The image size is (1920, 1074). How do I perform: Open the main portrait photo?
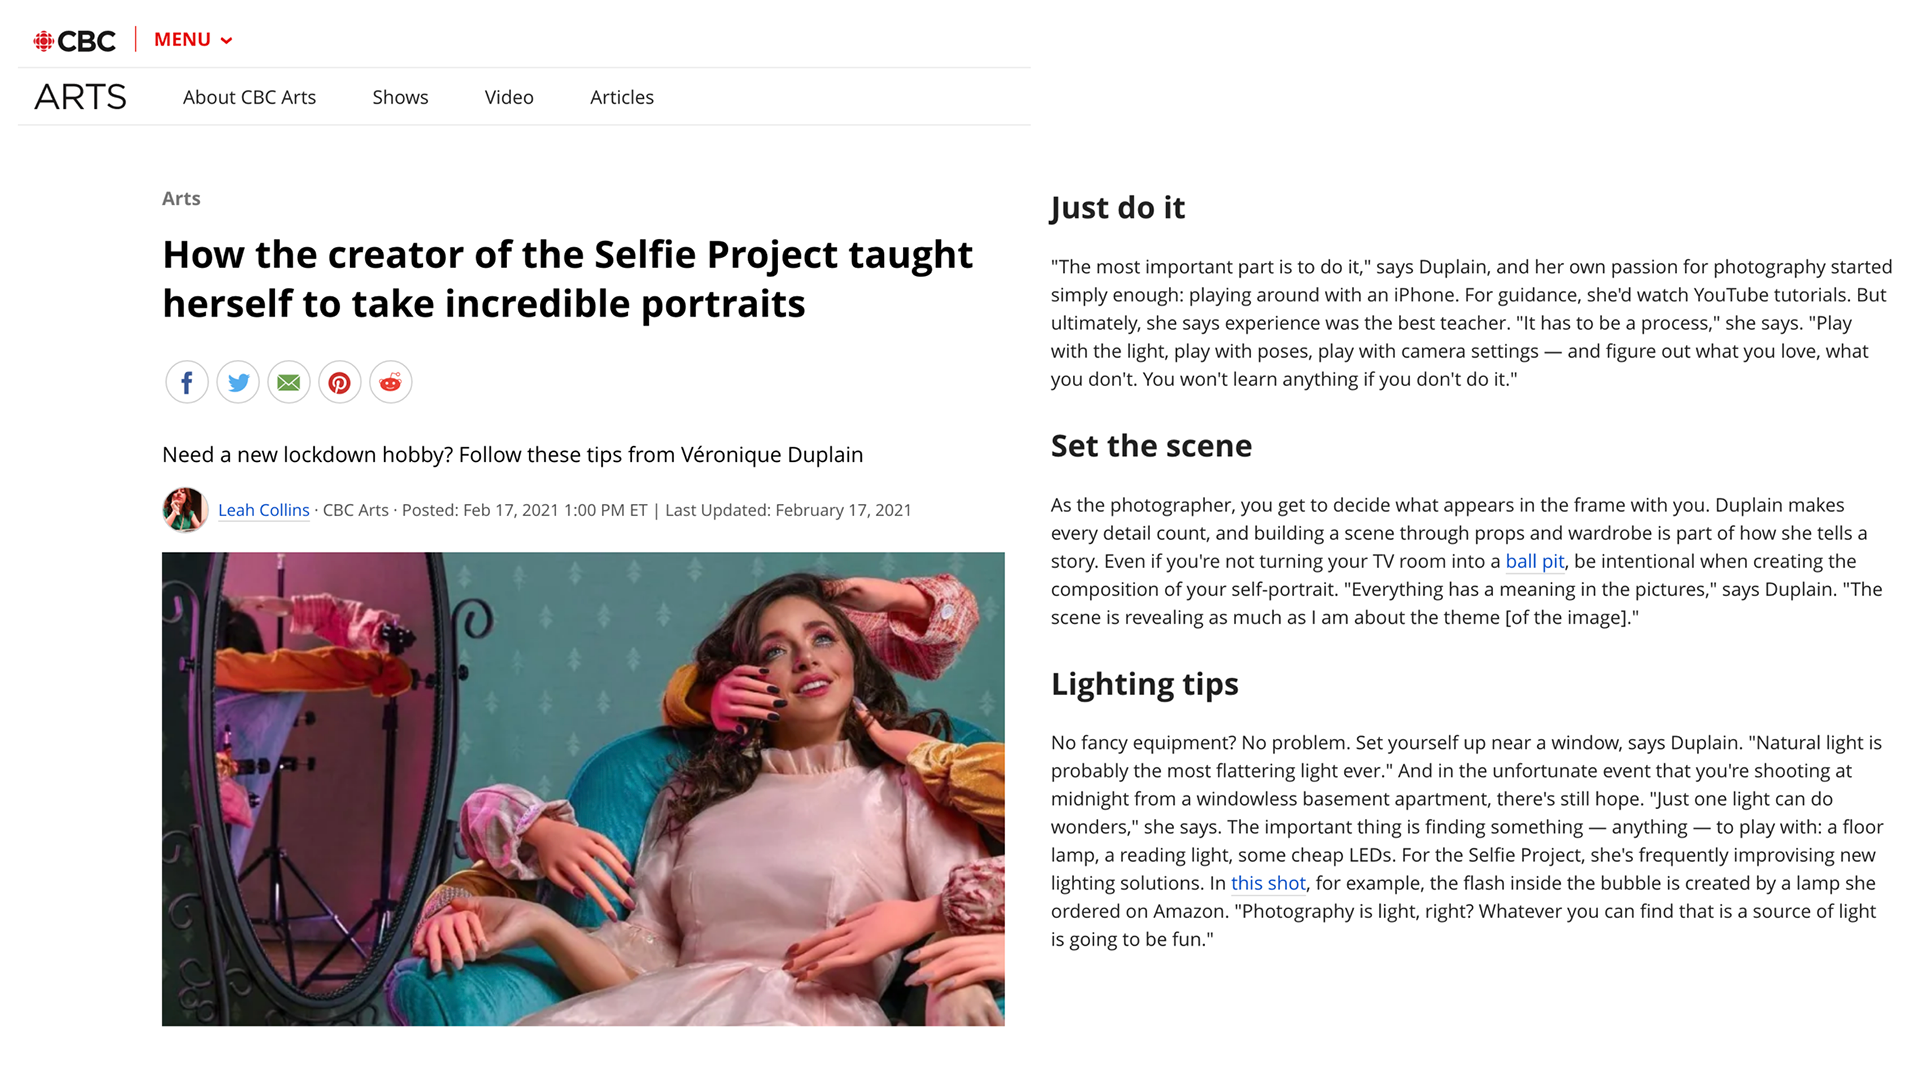coord(583,789)
